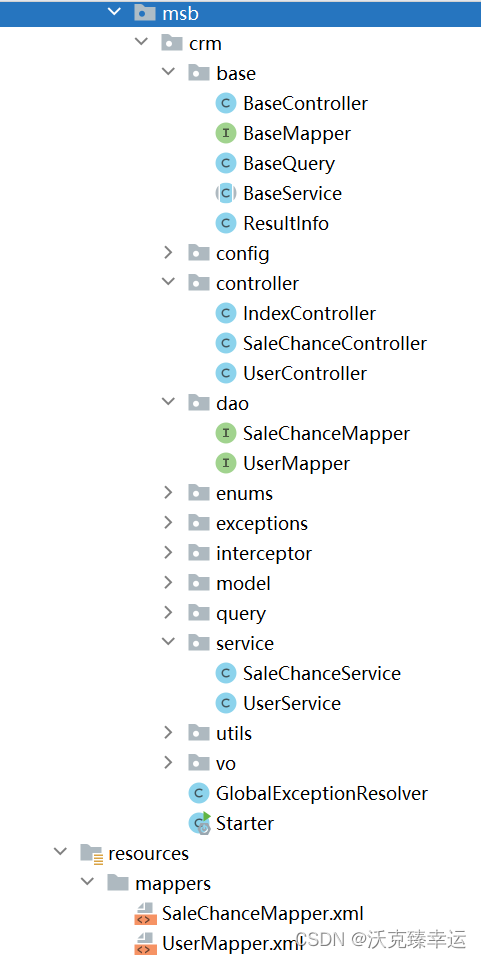Screen dimensions: 481x958
Task: Expand the interceptor package
Action: coord(168,552)
